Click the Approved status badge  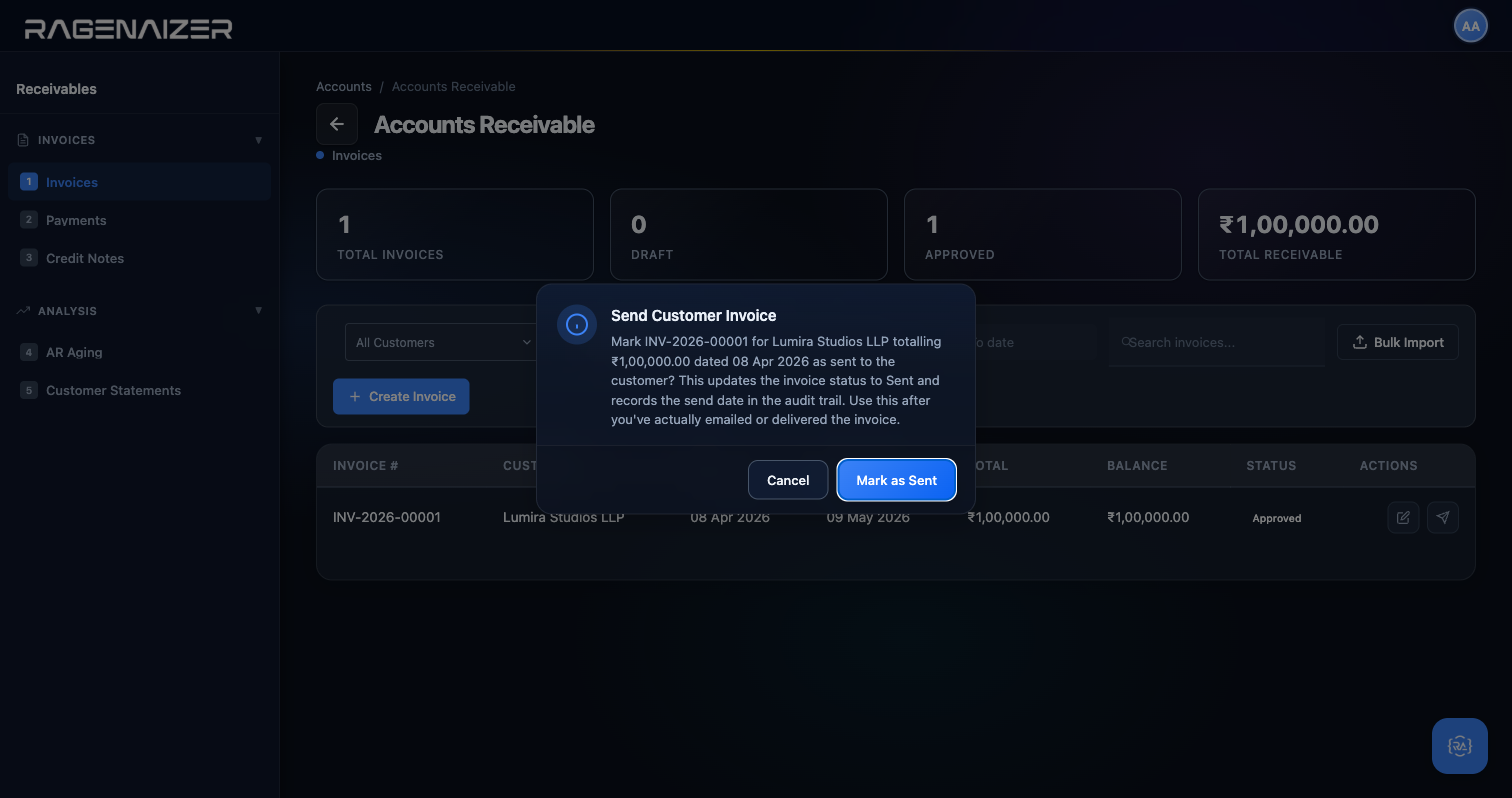pos(1277,518)
